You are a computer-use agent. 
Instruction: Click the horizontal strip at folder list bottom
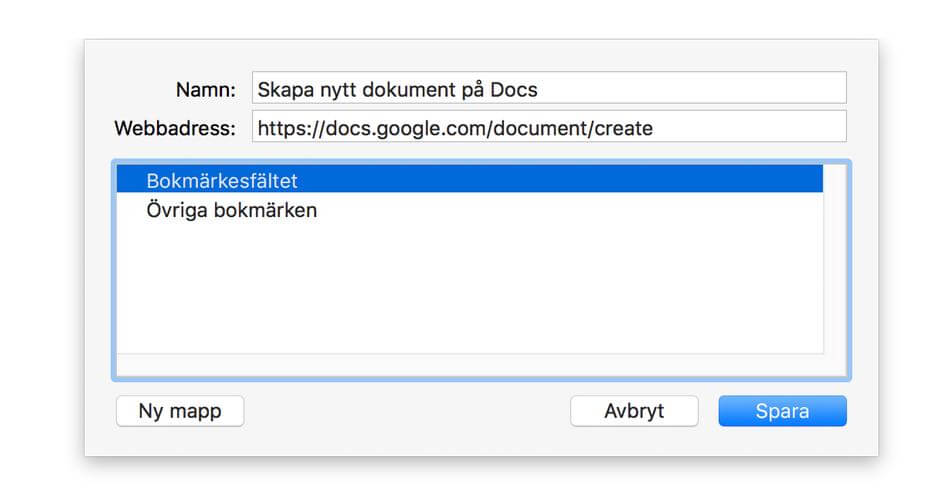(x=470, y=365)
